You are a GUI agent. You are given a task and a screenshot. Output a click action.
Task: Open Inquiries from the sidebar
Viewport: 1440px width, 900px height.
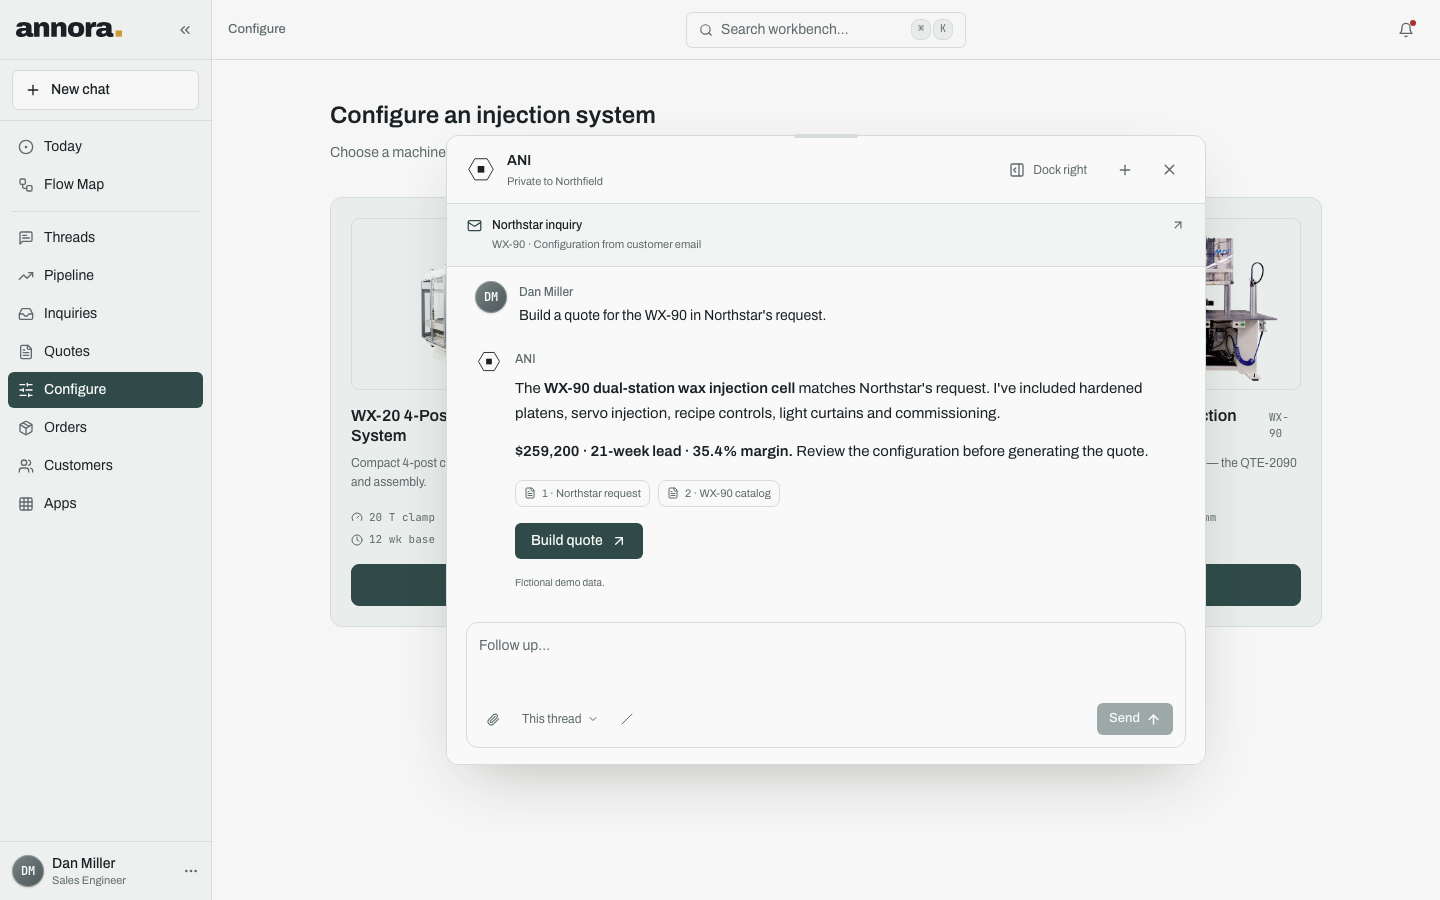[105, 314]
